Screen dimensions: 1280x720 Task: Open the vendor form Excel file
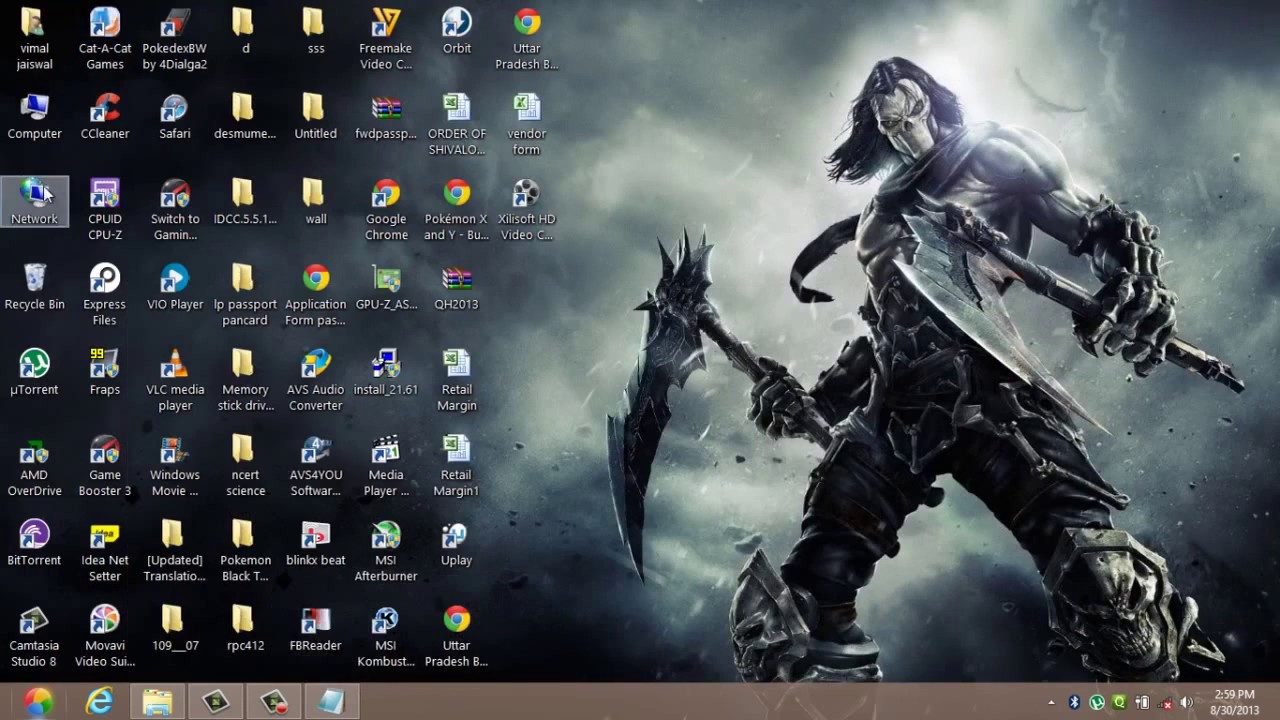point(527,125)
